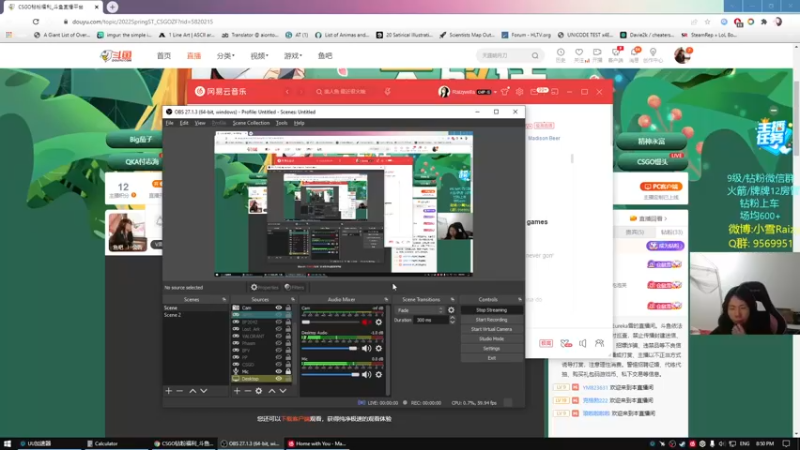Screen dimensions: 800x450
Task: Open OBS Tools menu
Action: [282, 123]
